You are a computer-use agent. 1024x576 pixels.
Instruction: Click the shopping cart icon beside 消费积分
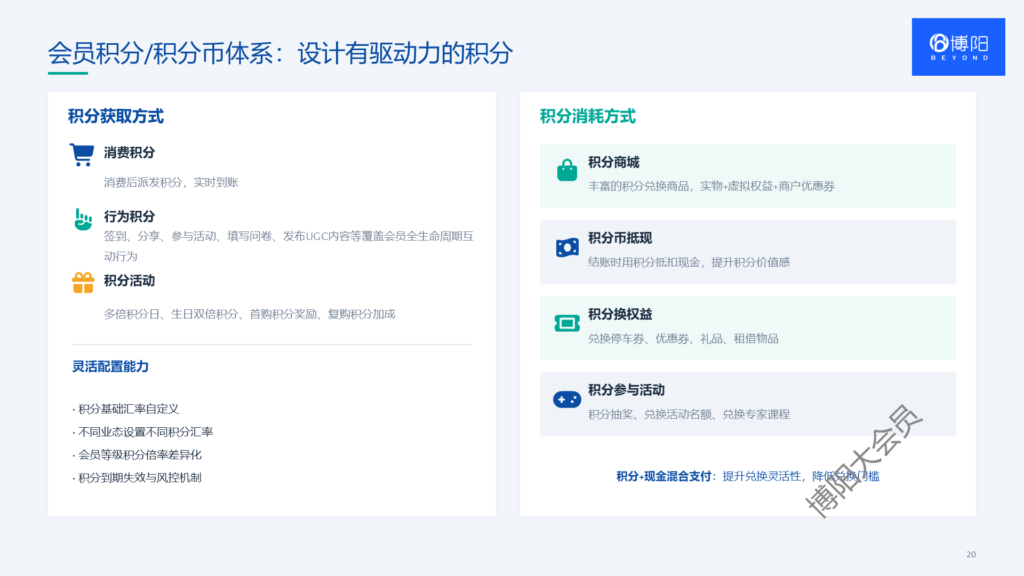click(x=82, y=155)
